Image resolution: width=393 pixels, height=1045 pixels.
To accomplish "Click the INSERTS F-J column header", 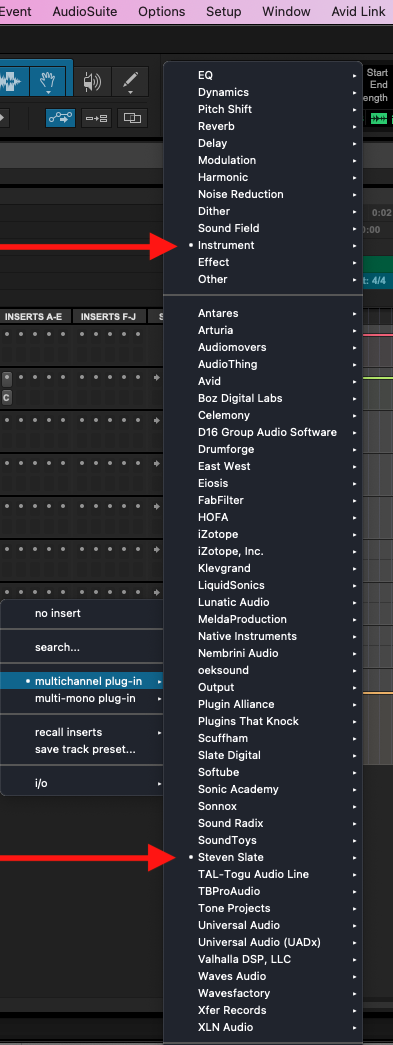I will tap(109, 317).
